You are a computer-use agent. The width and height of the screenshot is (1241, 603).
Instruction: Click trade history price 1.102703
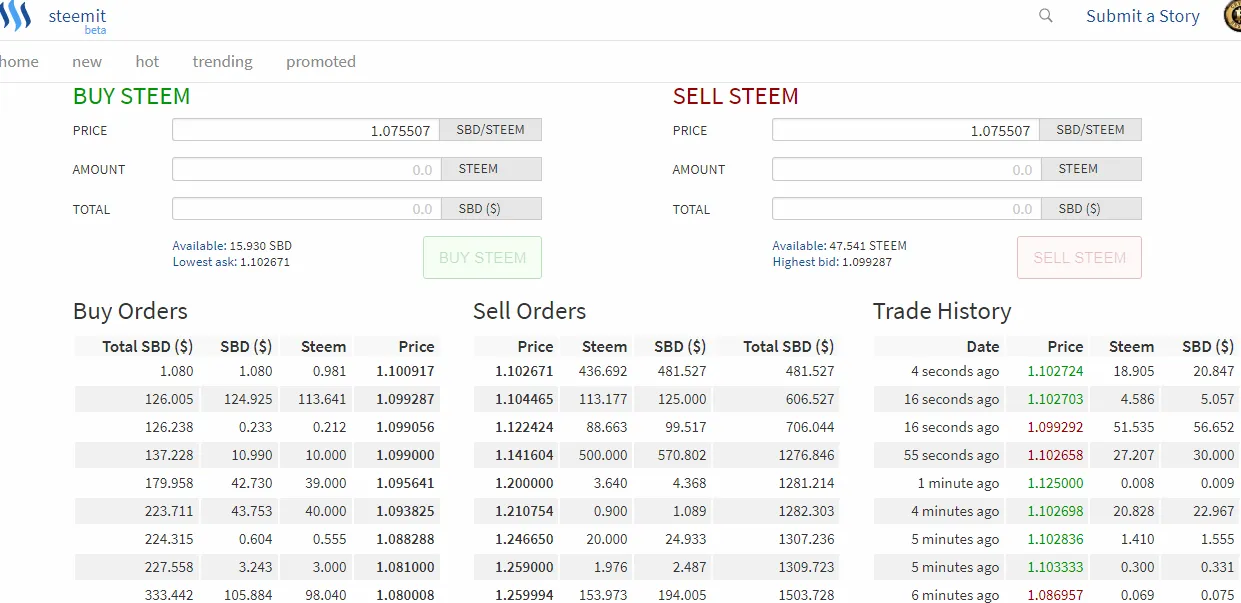pos(1056,399)
